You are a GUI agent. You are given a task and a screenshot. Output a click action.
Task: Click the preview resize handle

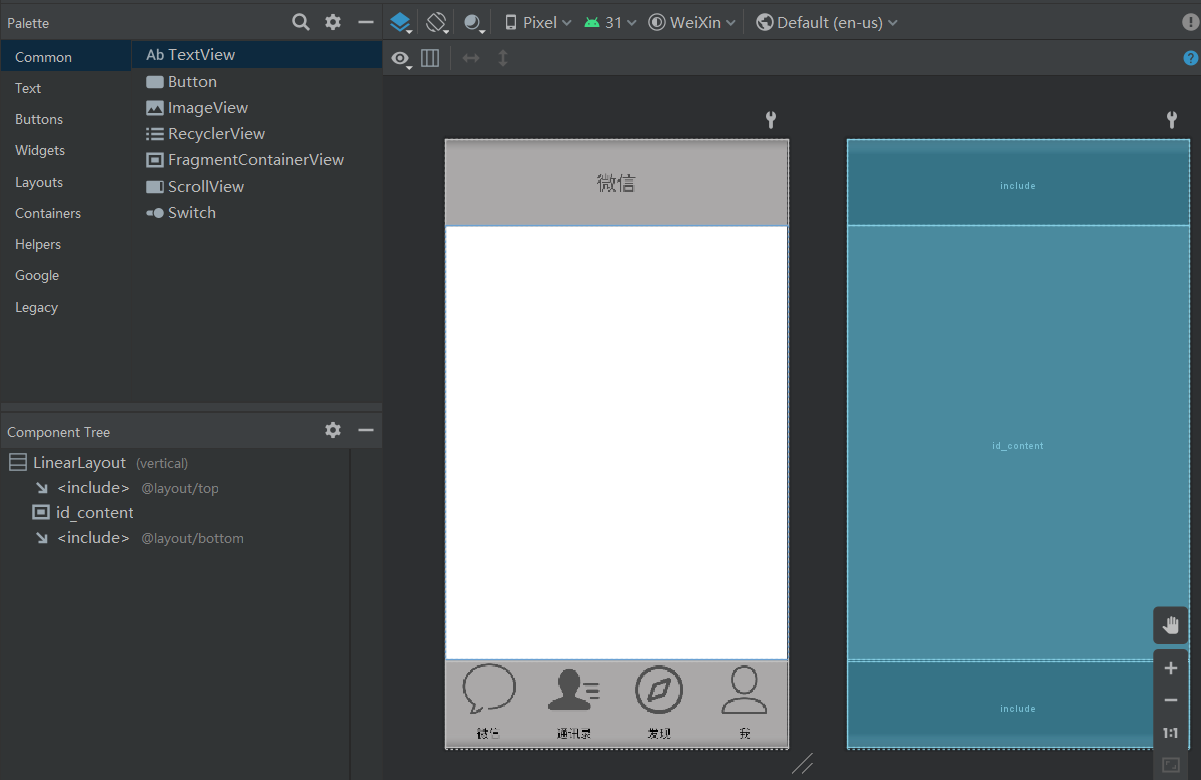[x=803, y=764]
